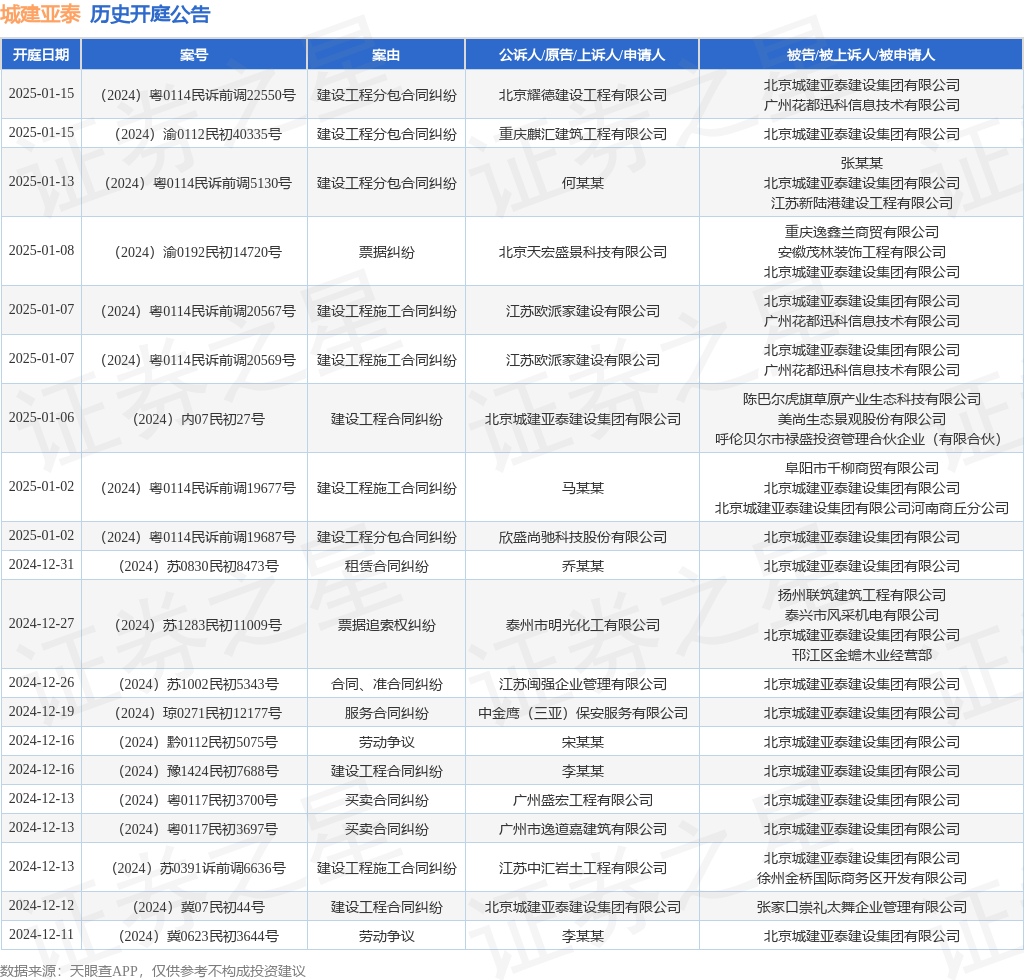Screen dimensions: 1024x980
Task: Click the 历史开庭公告 heading
Action: click(x=150, y=14)
